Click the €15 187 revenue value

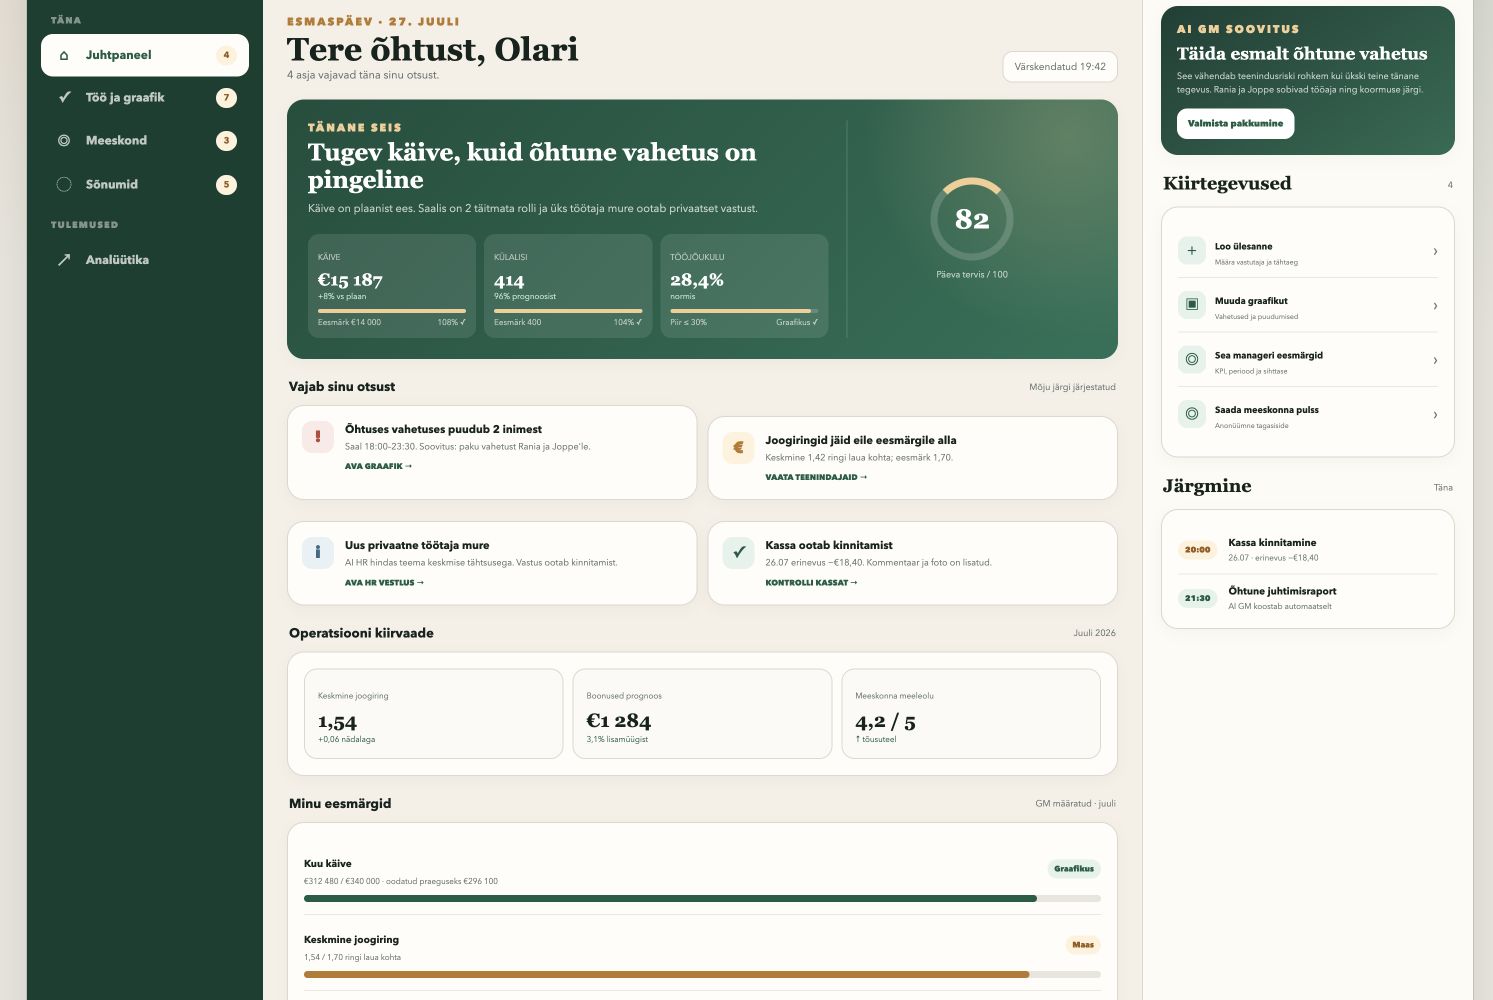pos(350,280)
